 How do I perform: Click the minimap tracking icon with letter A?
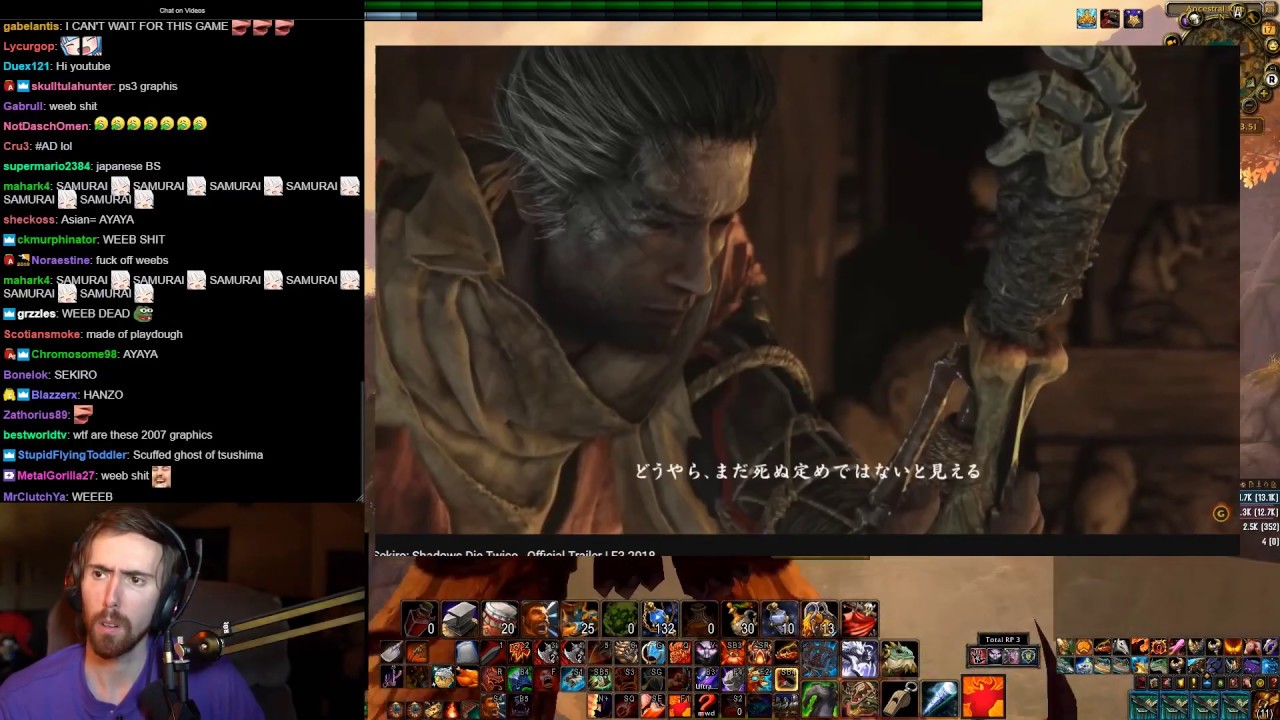click(x=1237, y=13)
